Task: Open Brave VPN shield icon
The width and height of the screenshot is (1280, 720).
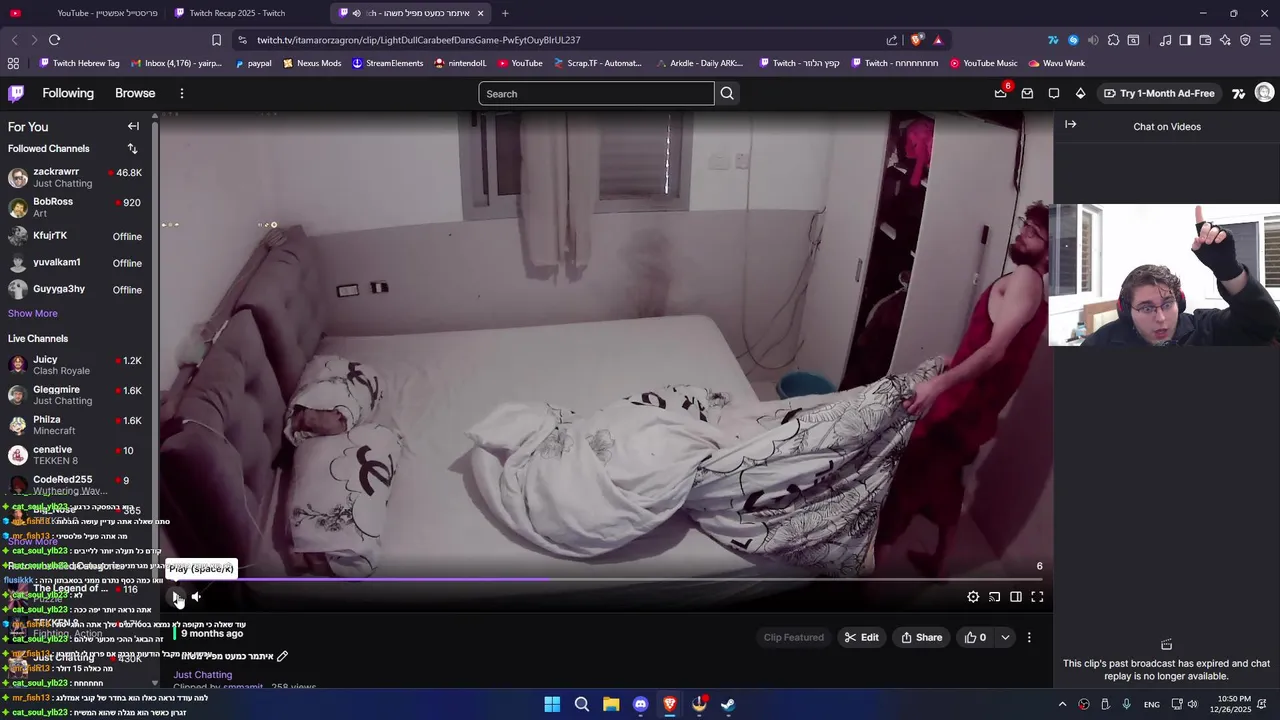Action: (x=1245, y=40)
